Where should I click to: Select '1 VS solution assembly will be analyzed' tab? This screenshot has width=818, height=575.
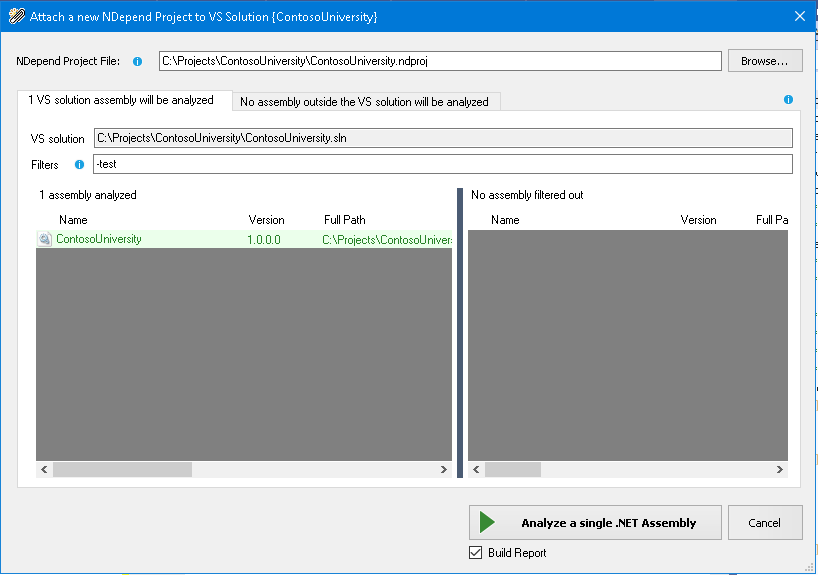[x=125, y=100]
